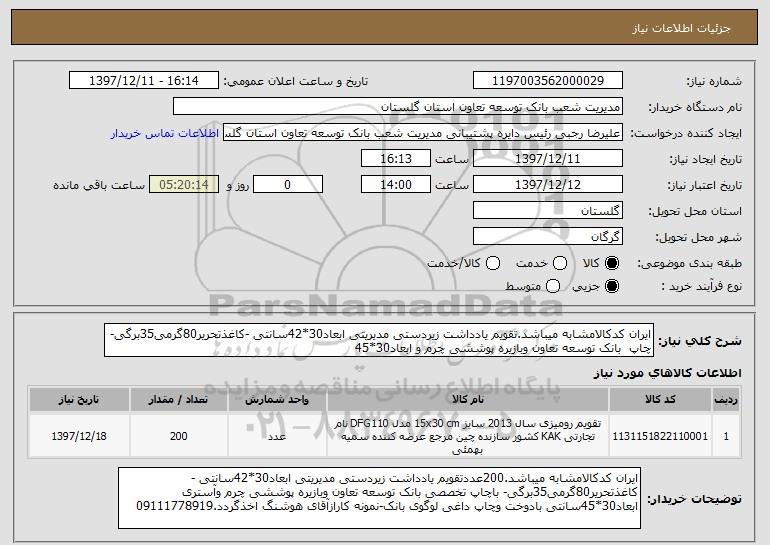770x545 pixels.
Task: Click the شهر محل تحویل label
Action: point(698,237)
